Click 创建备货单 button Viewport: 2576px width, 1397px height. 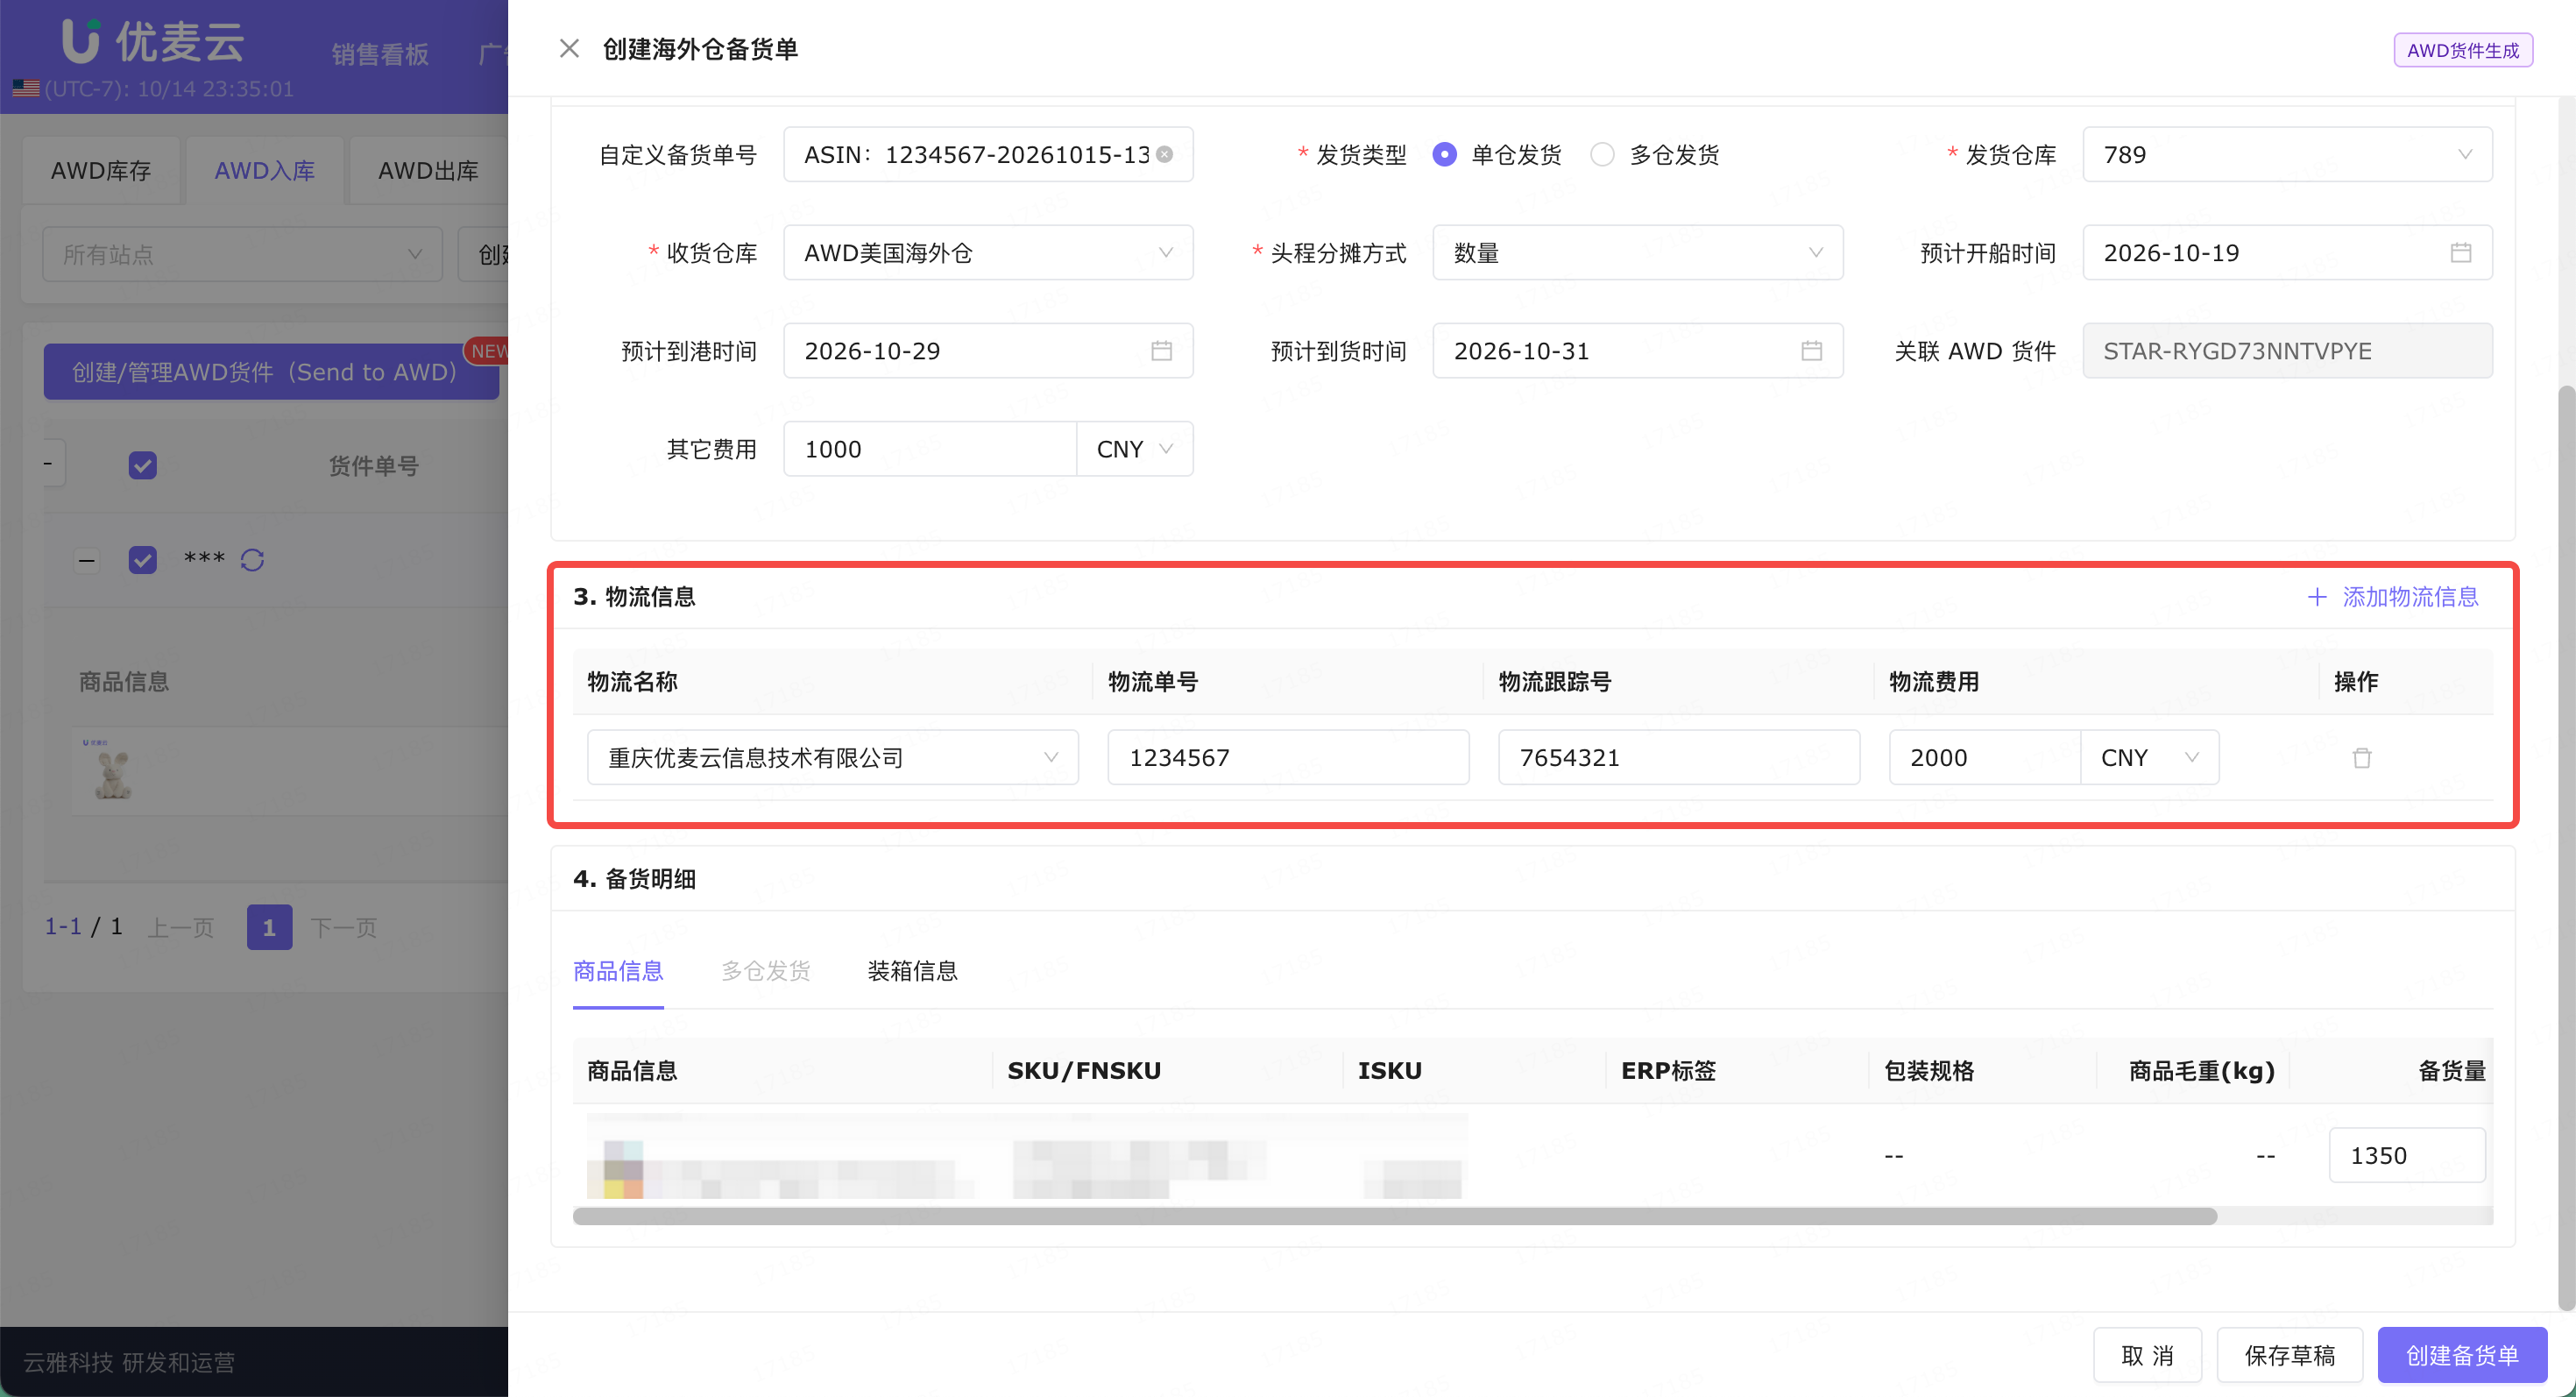click(2461, 1354)
